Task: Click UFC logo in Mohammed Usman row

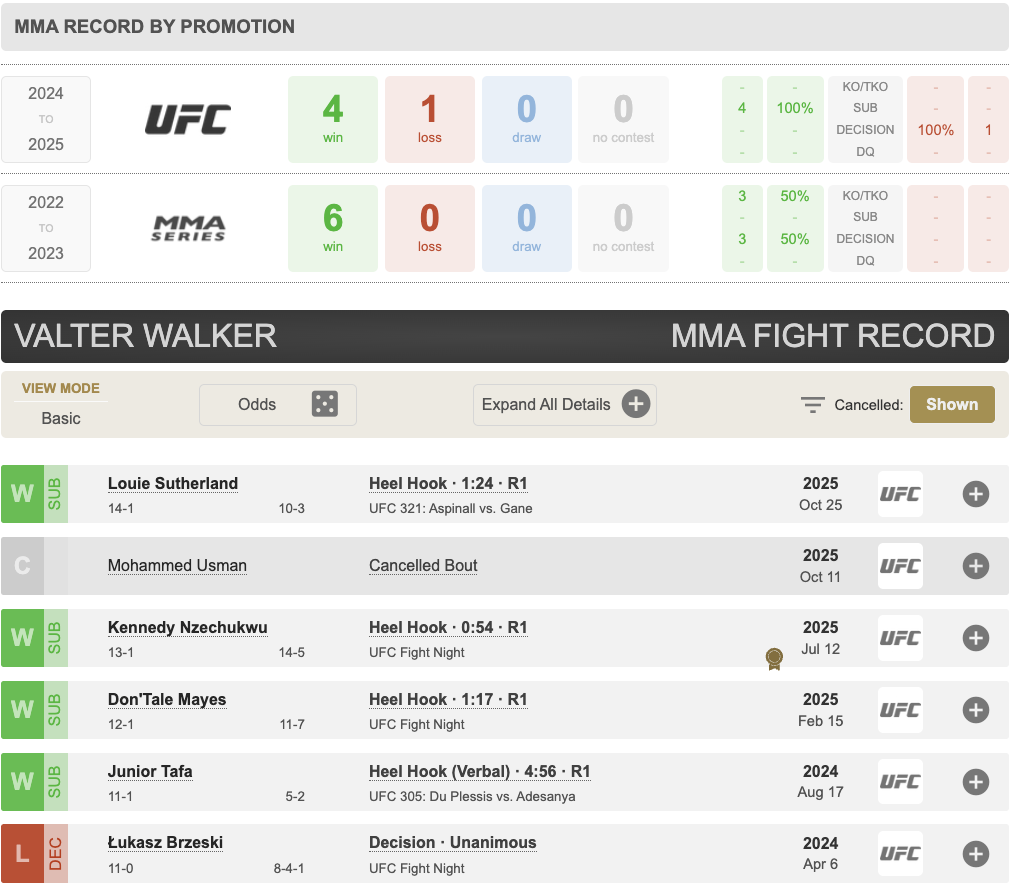Action: (x=899, y=566)
